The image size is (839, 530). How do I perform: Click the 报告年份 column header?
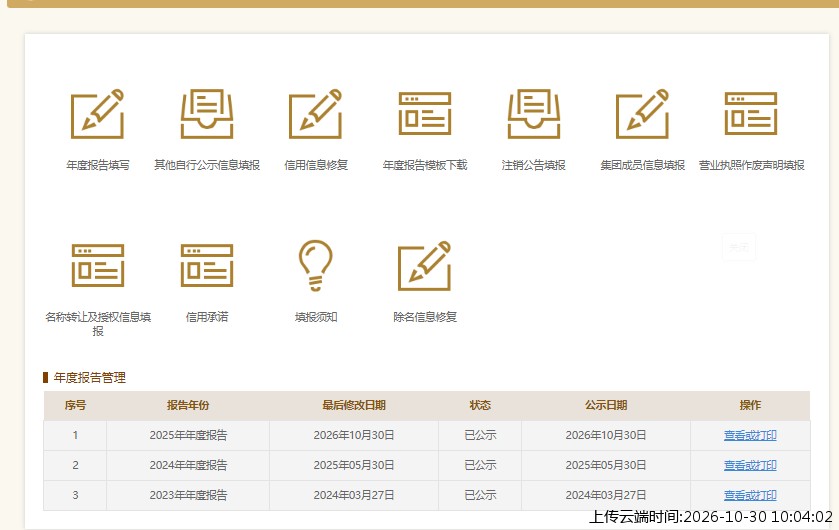tap(188, 405)
